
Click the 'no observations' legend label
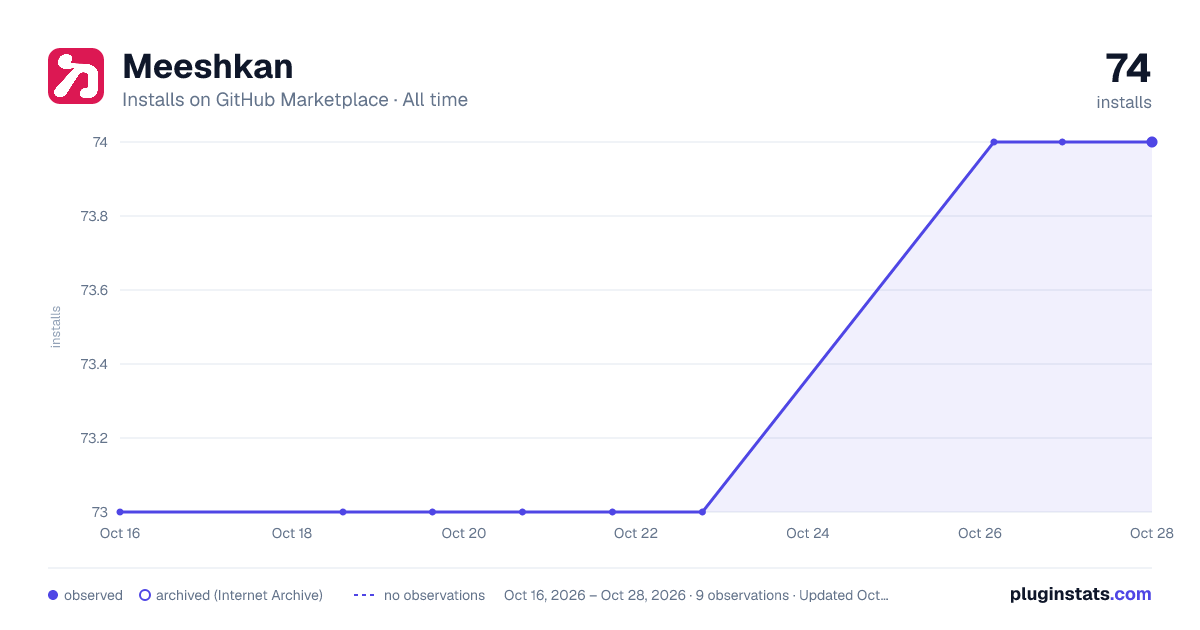(x=434, y=595)
